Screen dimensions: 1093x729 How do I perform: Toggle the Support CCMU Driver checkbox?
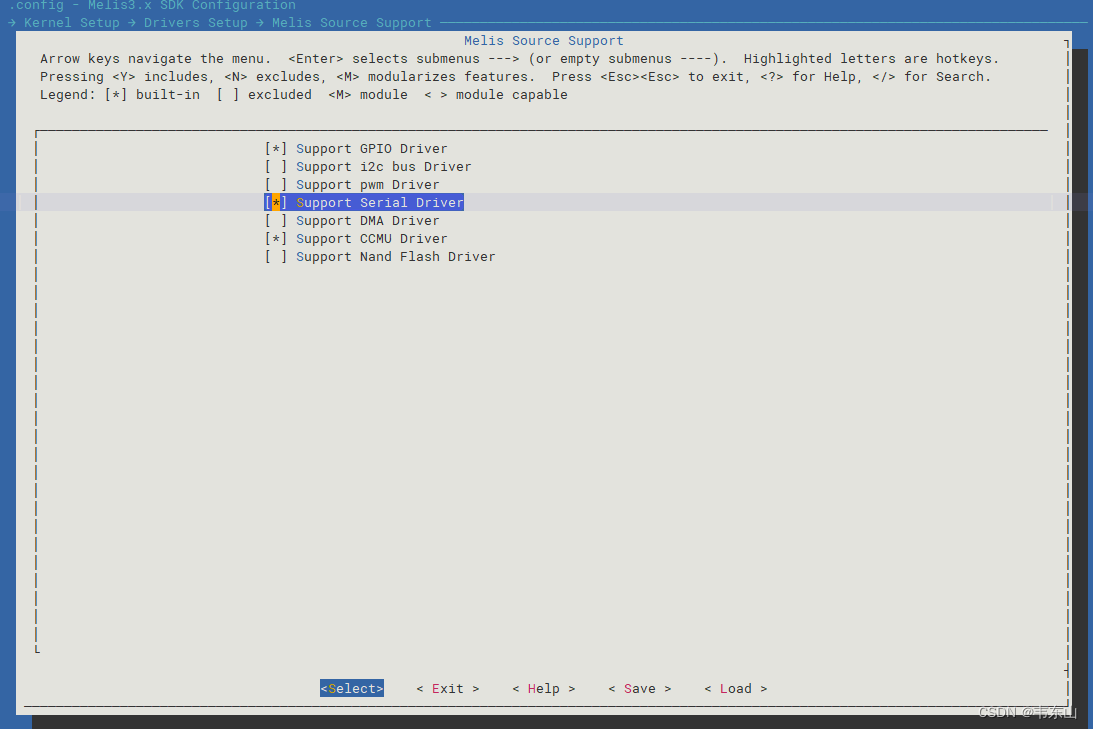[276, 239]
